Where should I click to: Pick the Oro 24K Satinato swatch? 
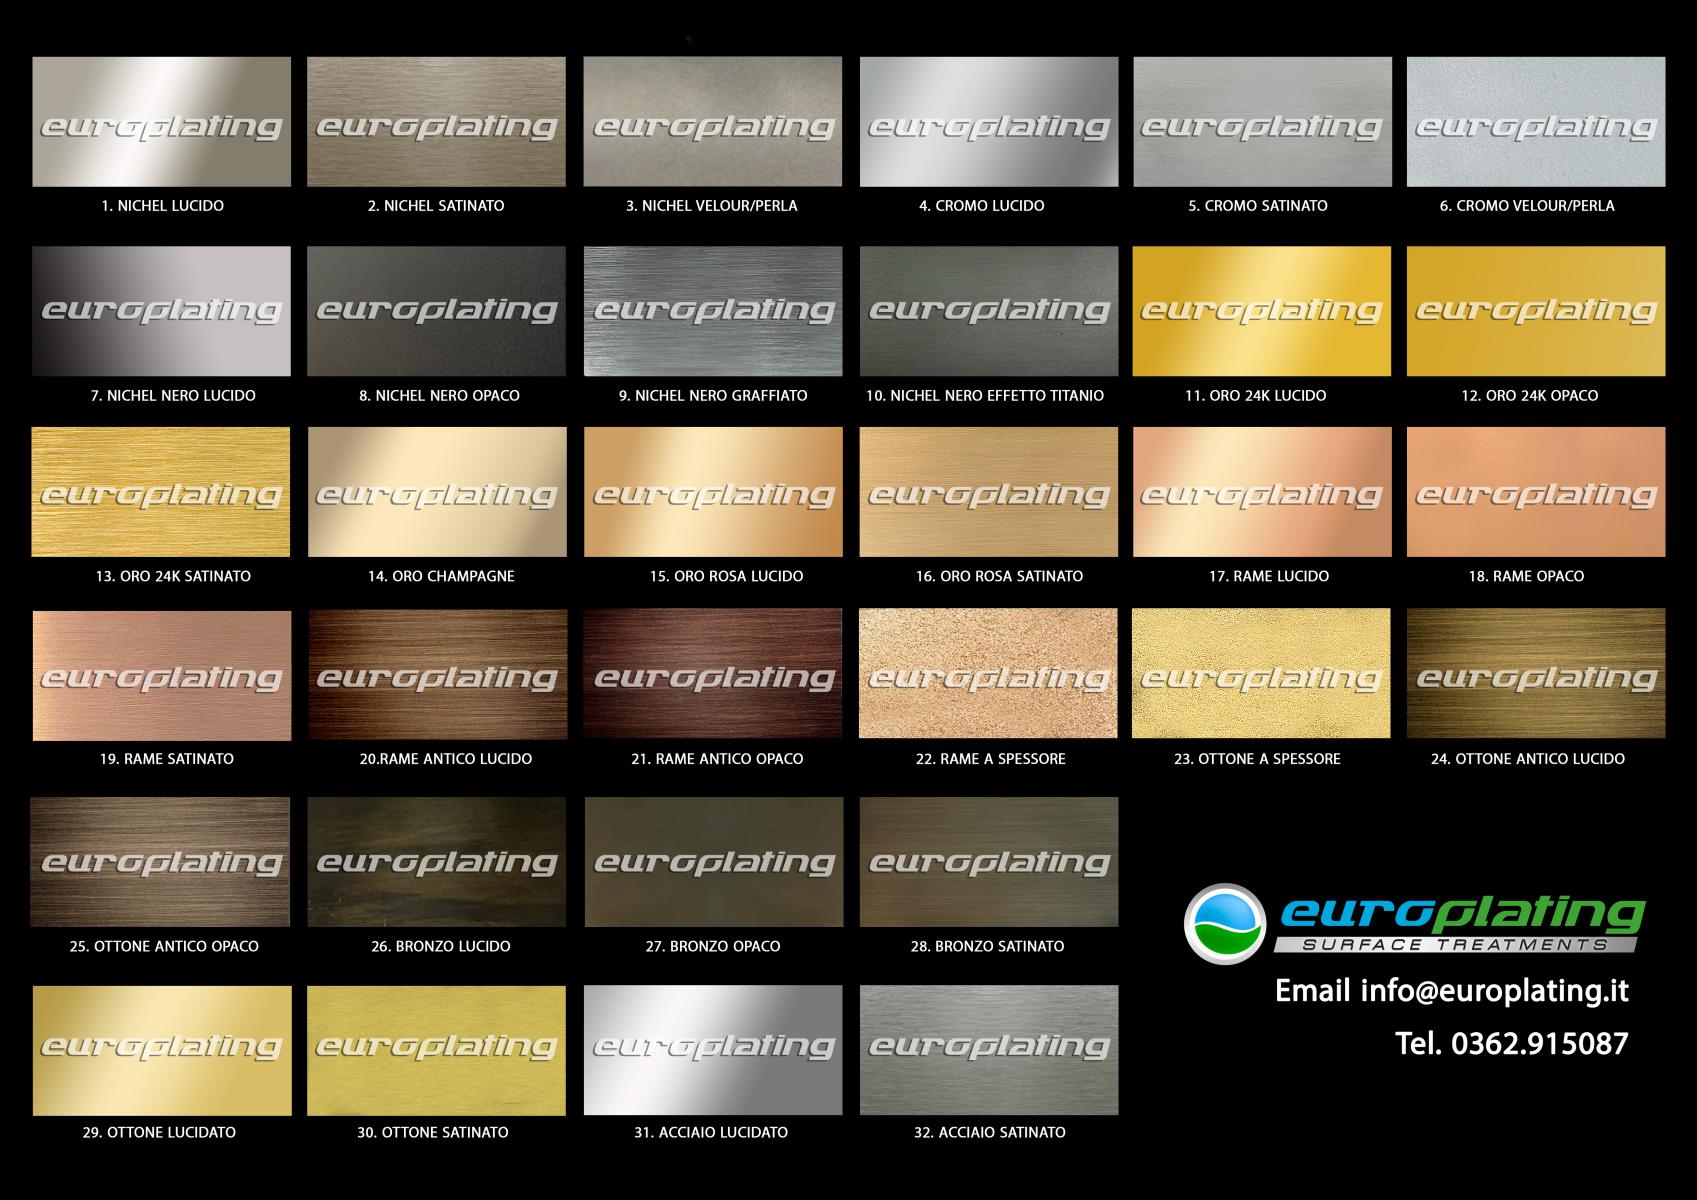pyautogui.click(x=161, y=492)
